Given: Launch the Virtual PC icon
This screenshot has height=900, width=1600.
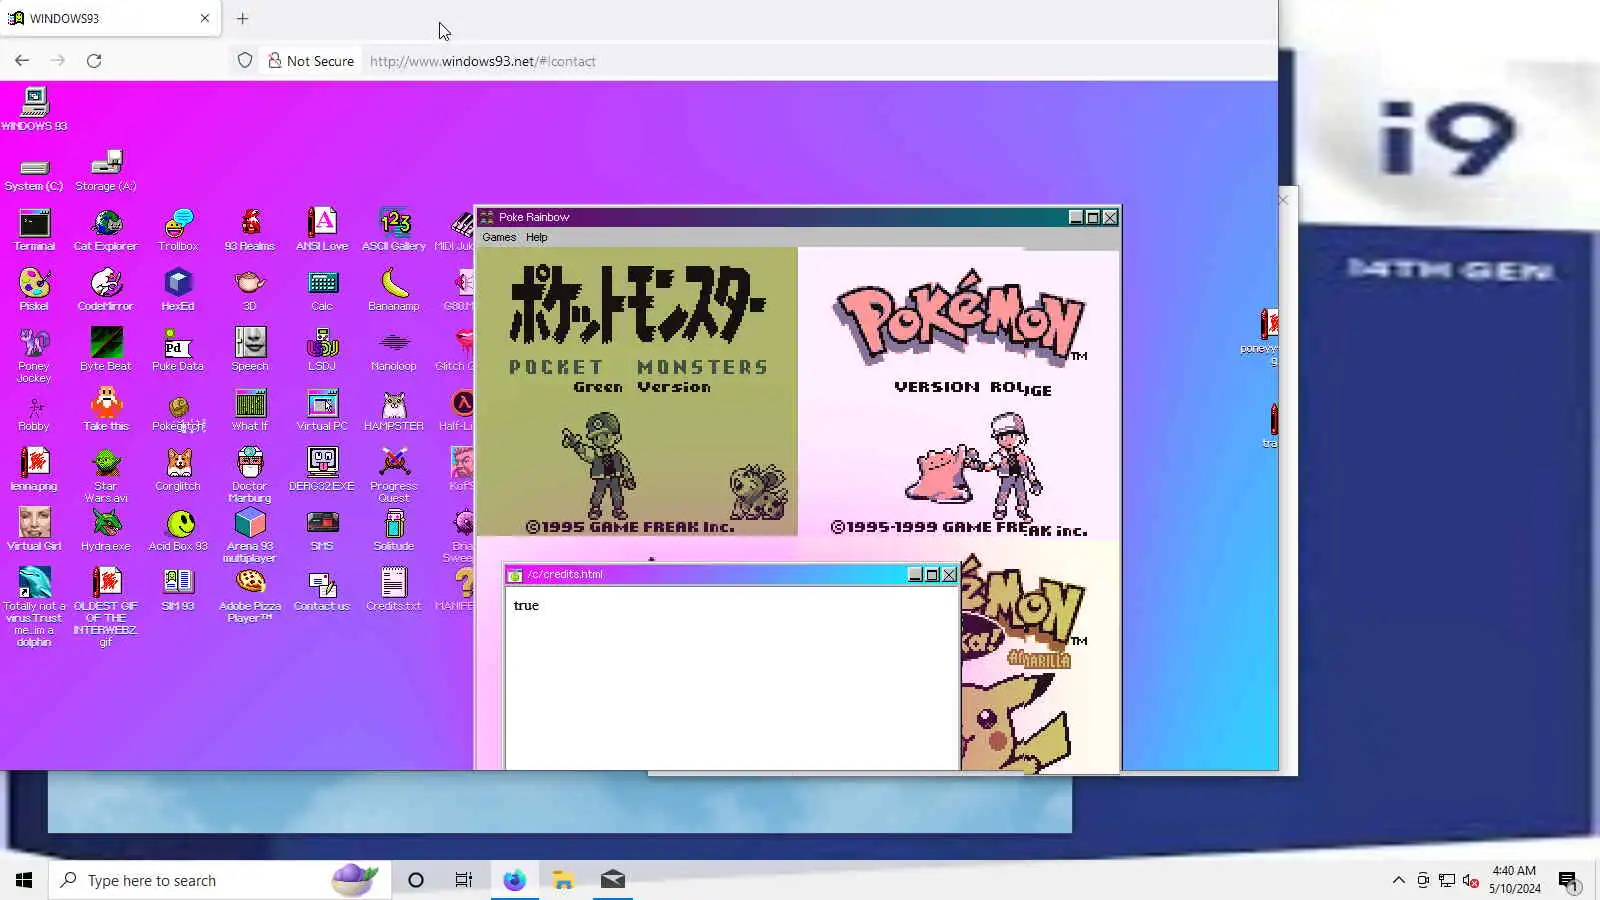Looking at the screenshot, I should (322, 410).
